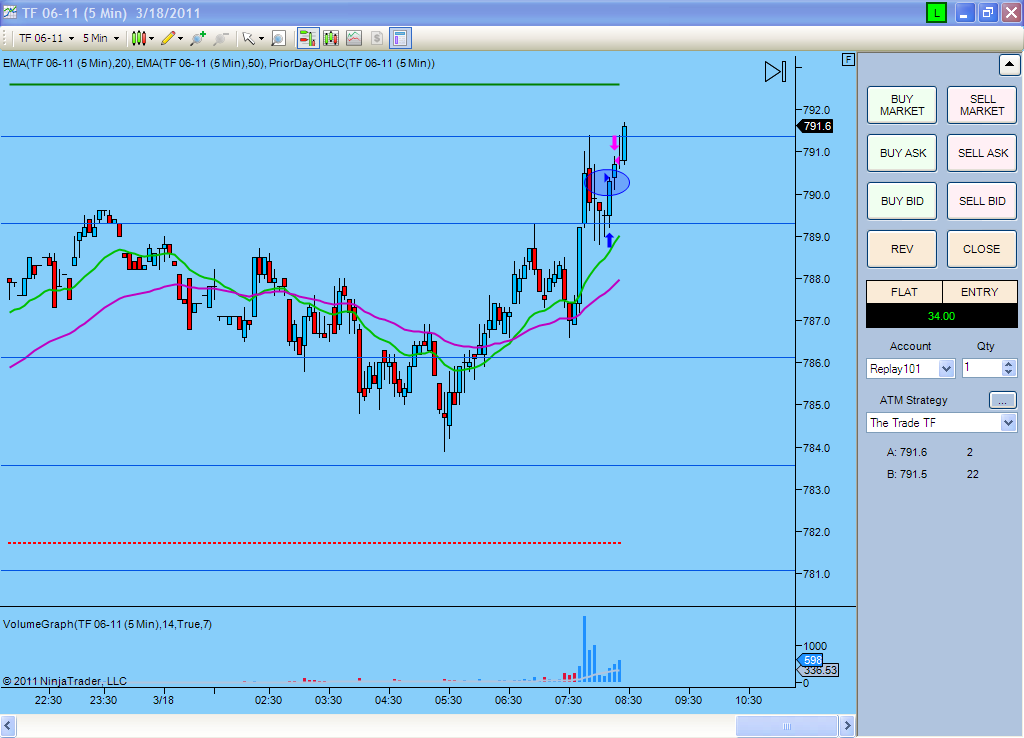Click the B: 791.5 bid price
The width and height of the screenshot is (1024, 738).
tap(906, 474)
